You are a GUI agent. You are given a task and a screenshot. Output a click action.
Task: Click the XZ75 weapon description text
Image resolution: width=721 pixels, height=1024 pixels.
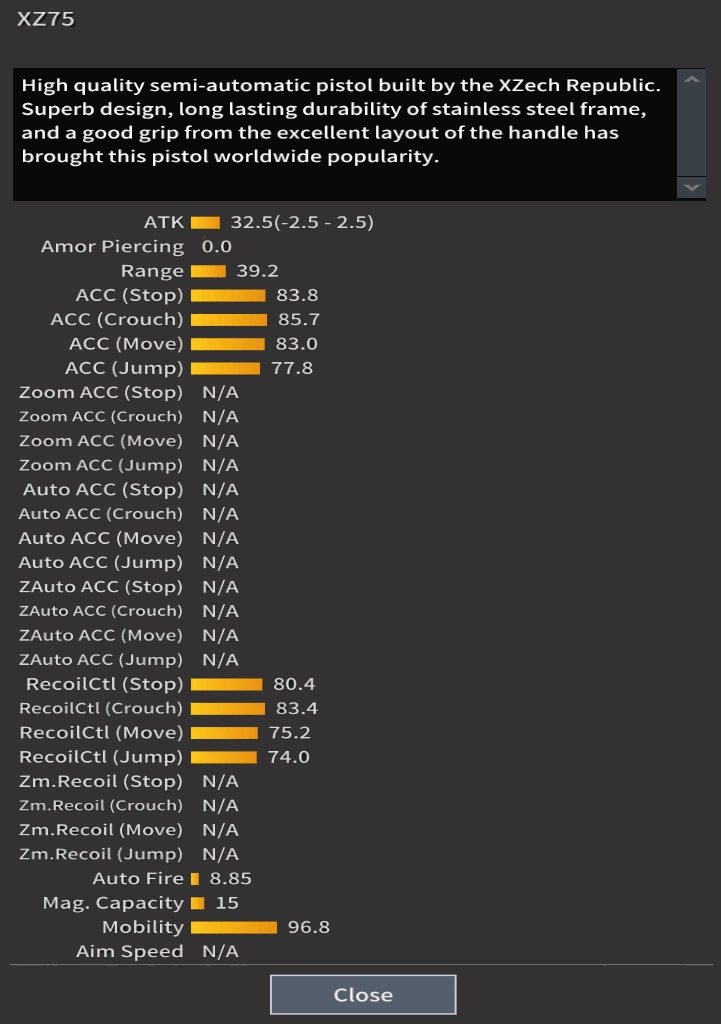click(340, 123)
